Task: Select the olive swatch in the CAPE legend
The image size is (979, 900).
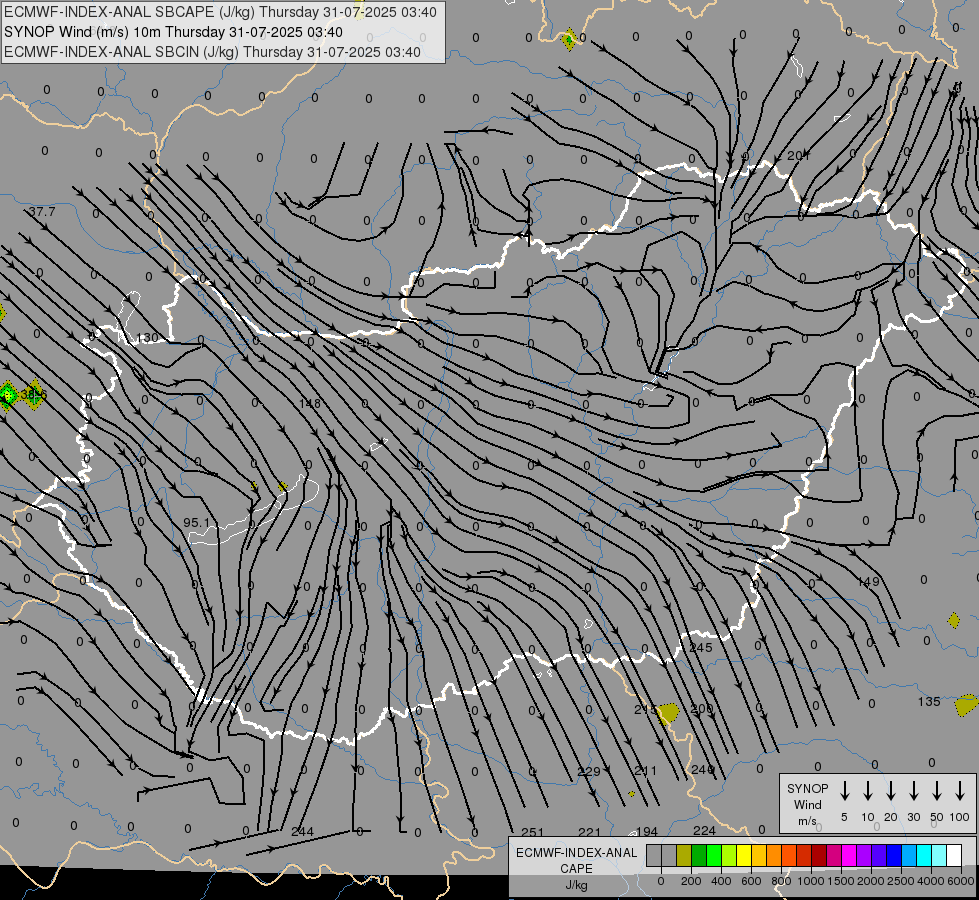Action: [684, 855]
